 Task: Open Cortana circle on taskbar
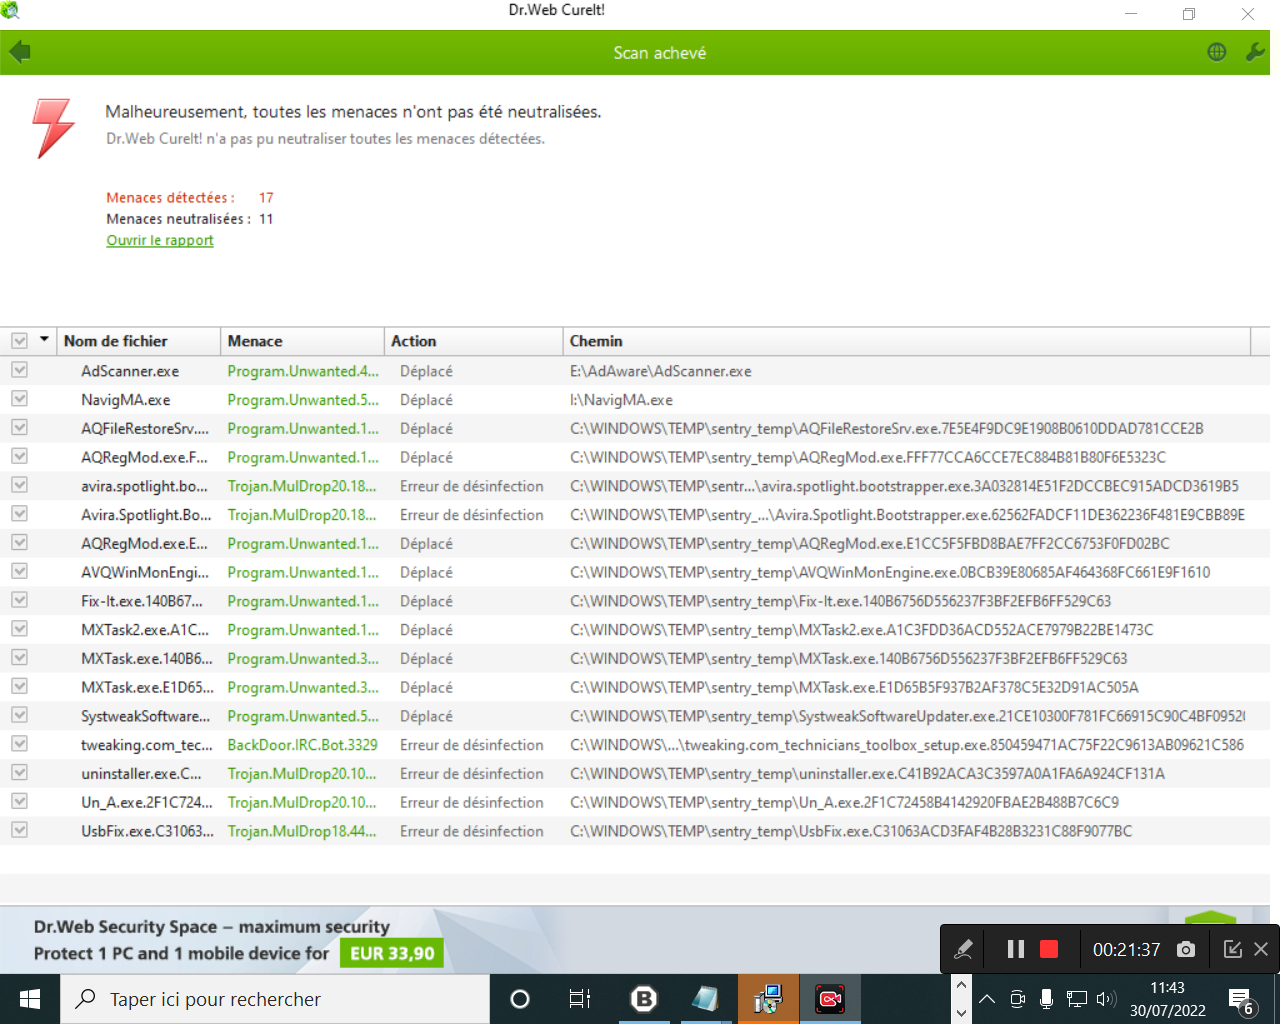pos(520,999)
